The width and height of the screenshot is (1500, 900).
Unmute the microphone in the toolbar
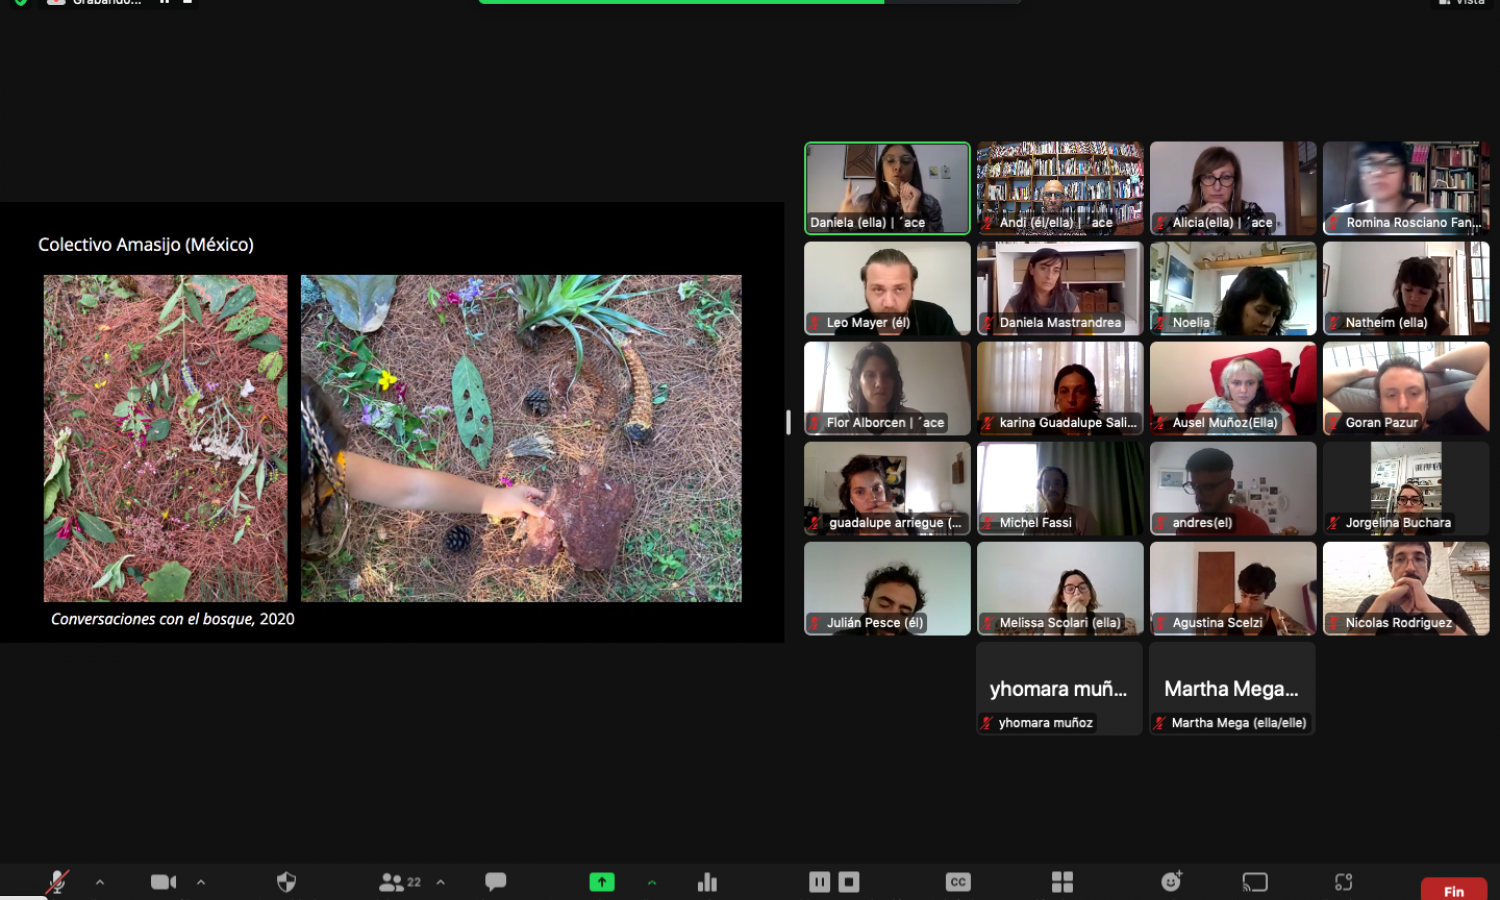(x=57, y=882)
